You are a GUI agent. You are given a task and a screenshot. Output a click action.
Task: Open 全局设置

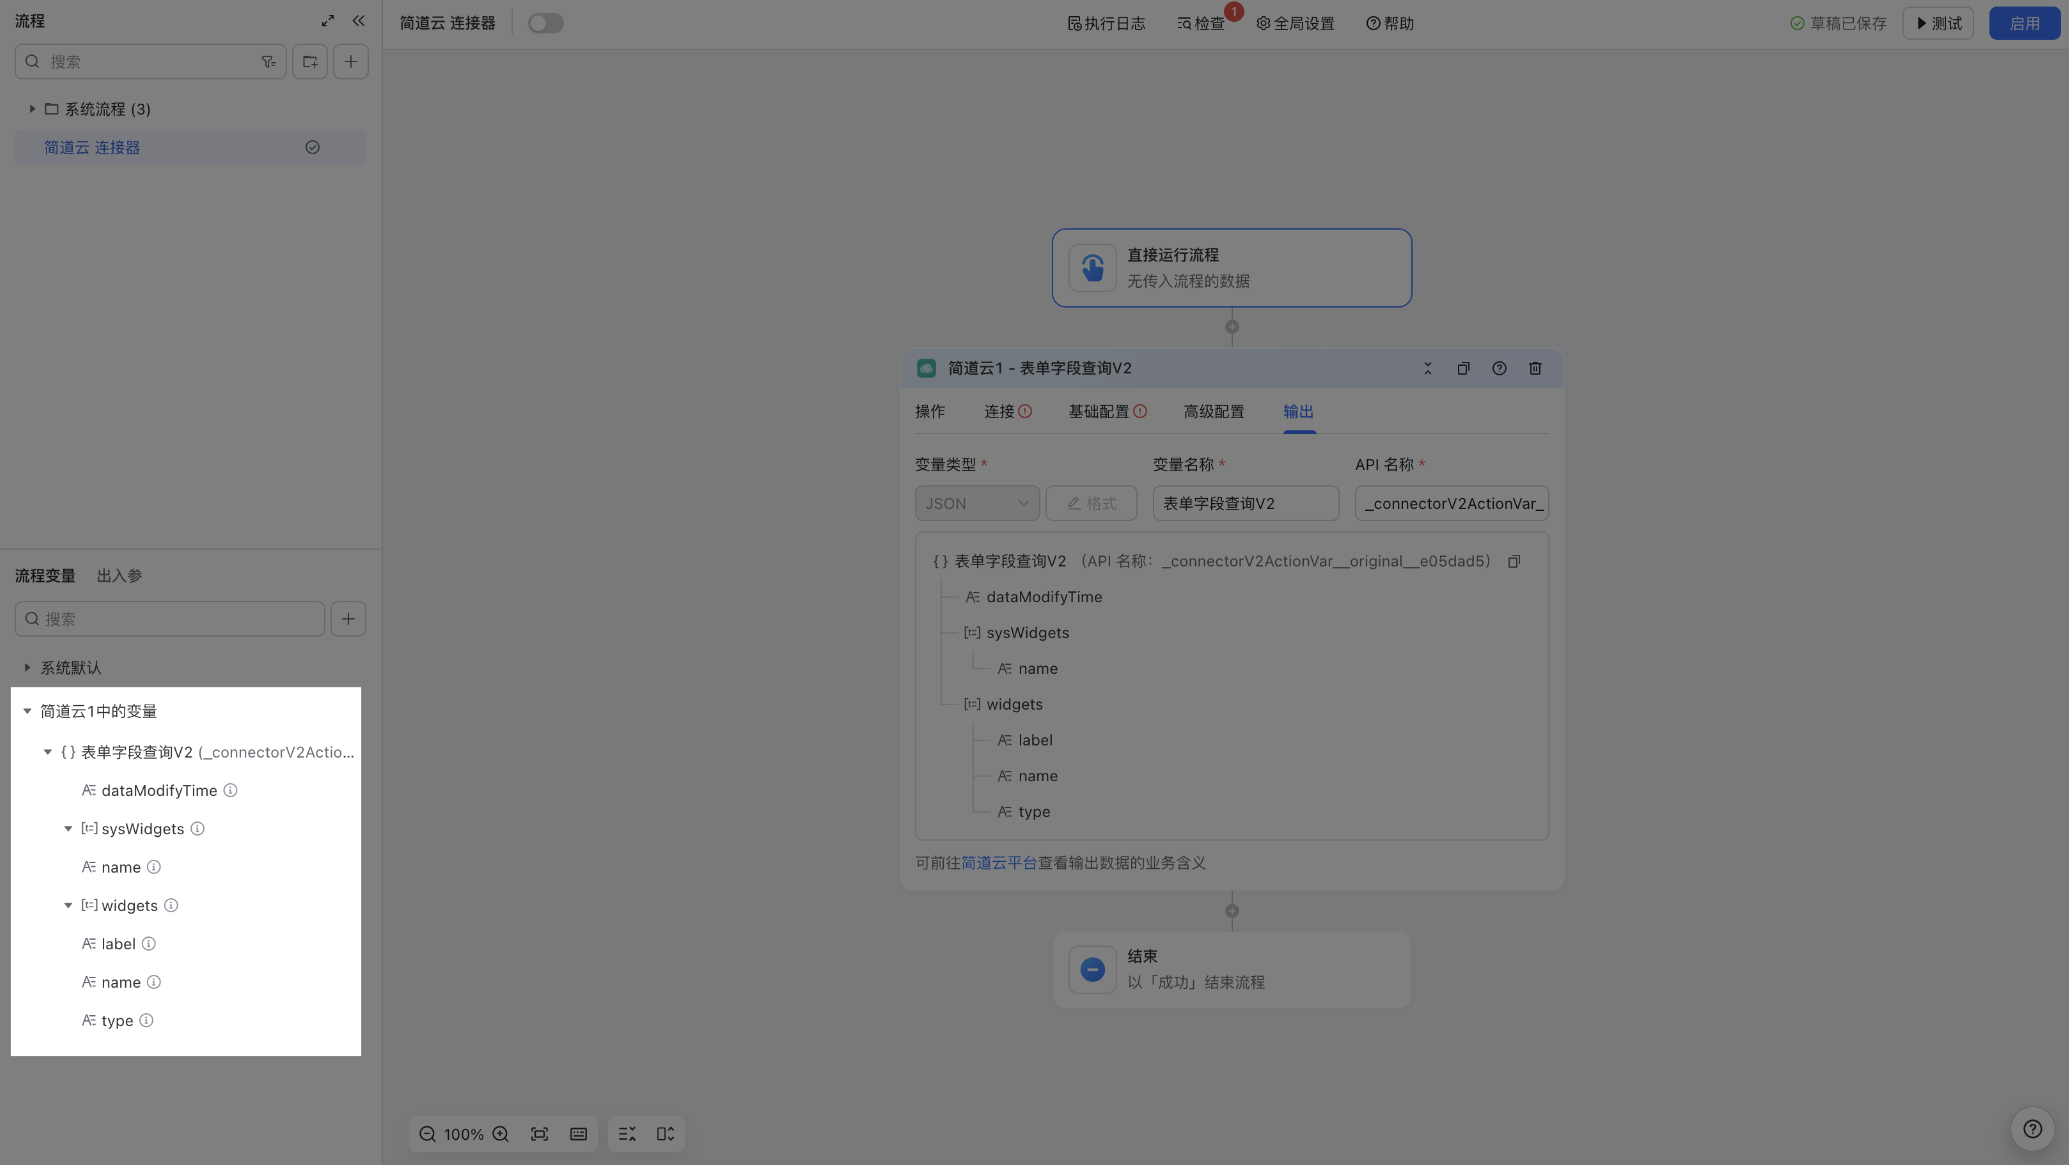[x=1295, y=23]
